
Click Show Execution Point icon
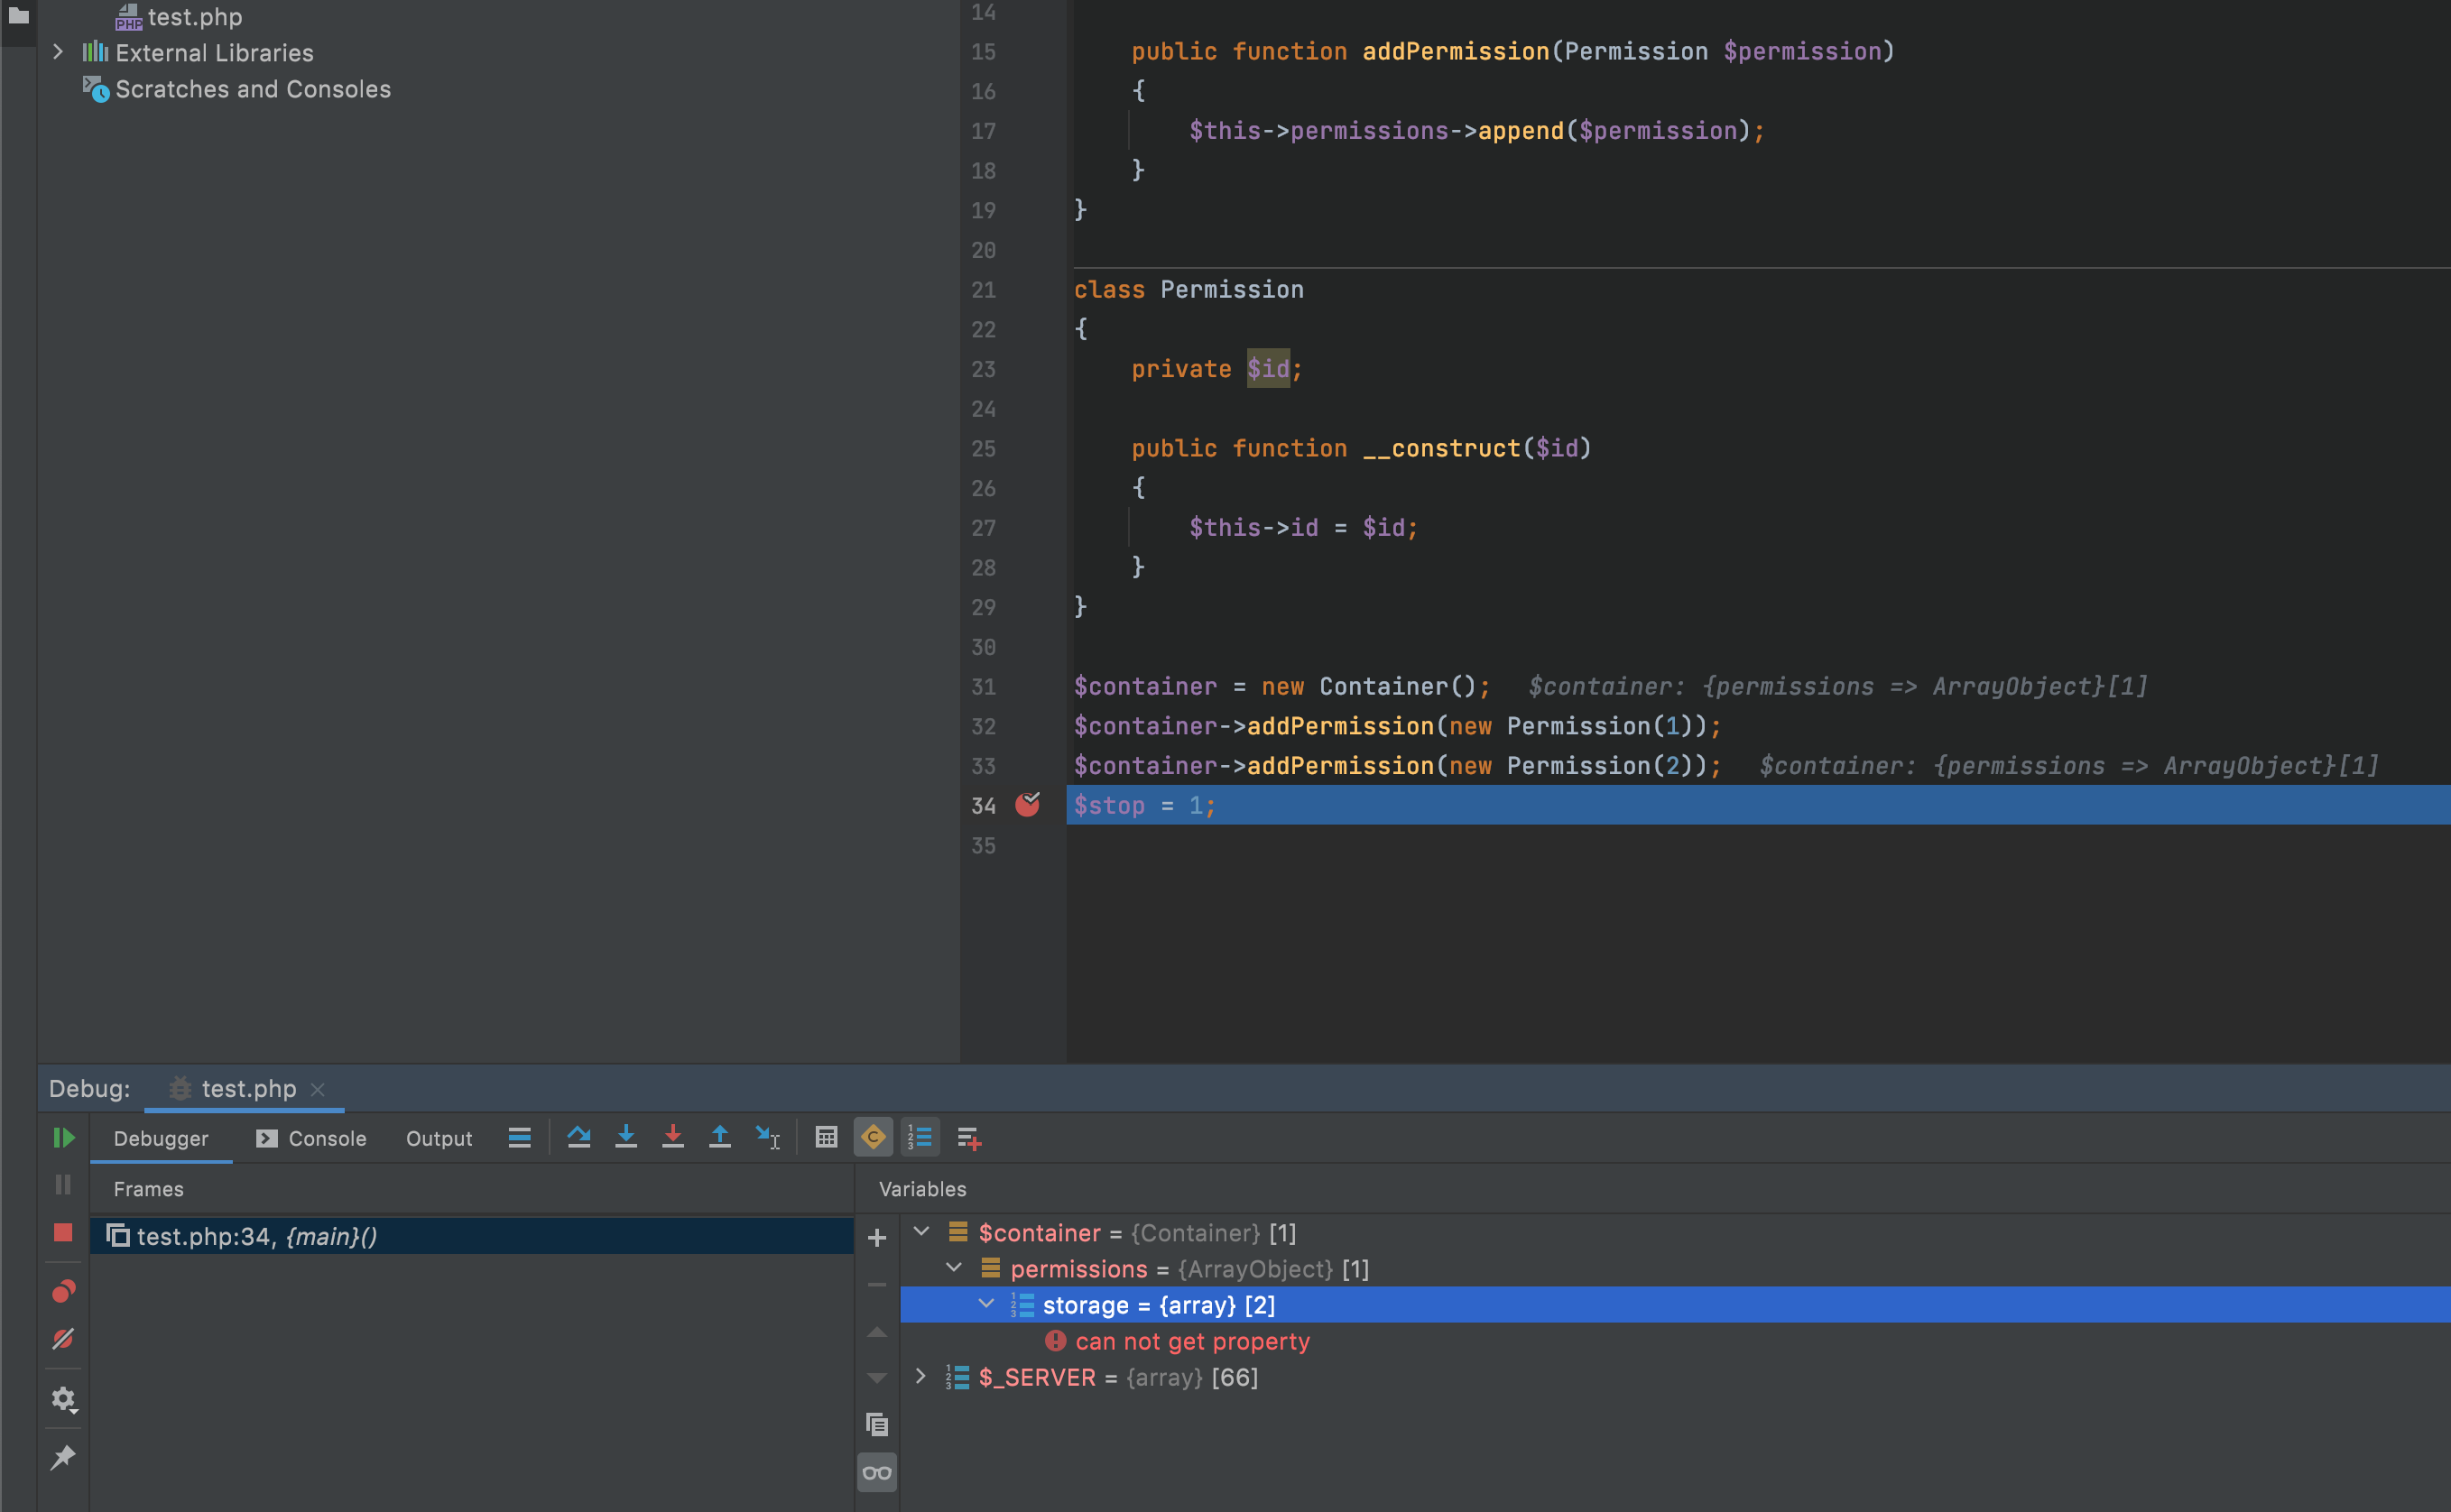point(519,1138)
